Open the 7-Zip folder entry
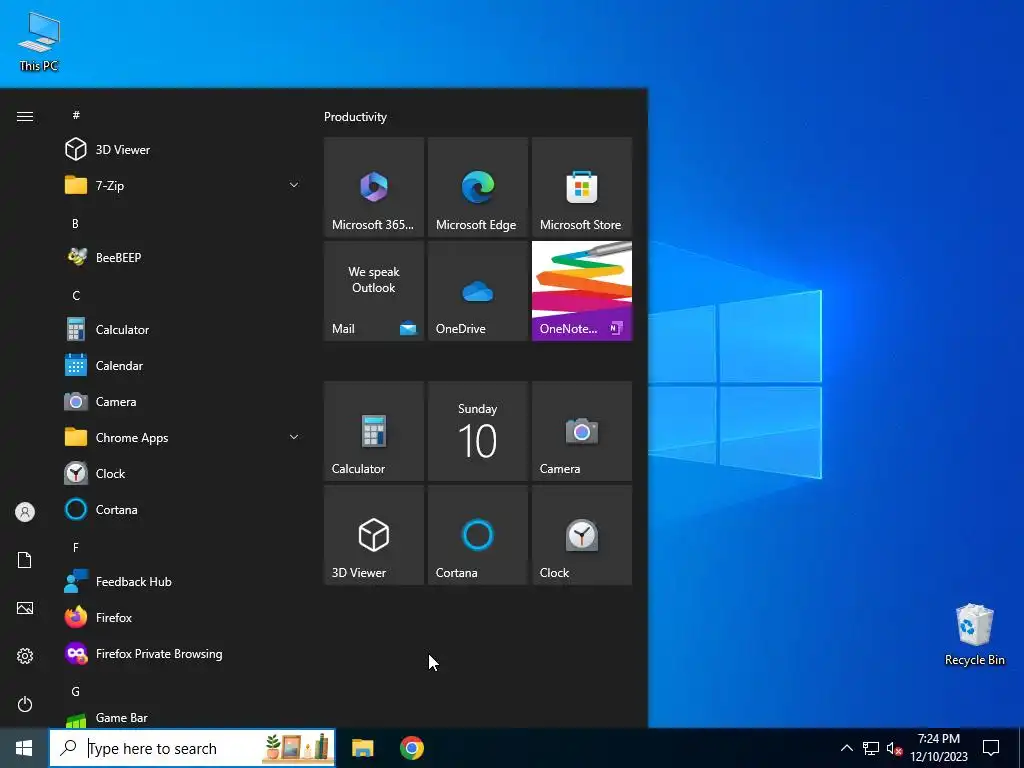The height and width of the screenshot is (768, 1024). pos(183,185)
